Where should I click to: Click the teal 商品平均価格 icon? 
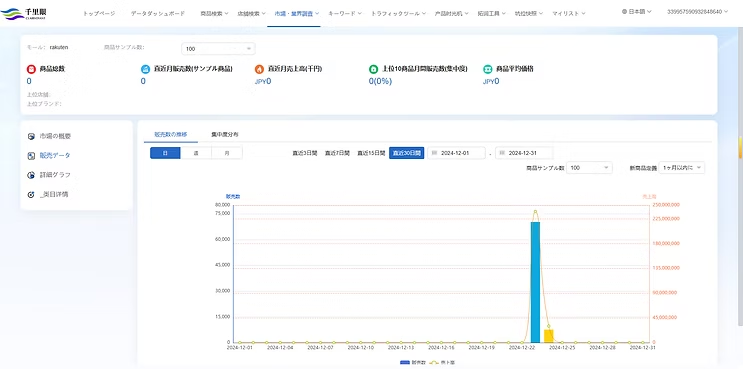pyautogui.click(x=488, y=69)
